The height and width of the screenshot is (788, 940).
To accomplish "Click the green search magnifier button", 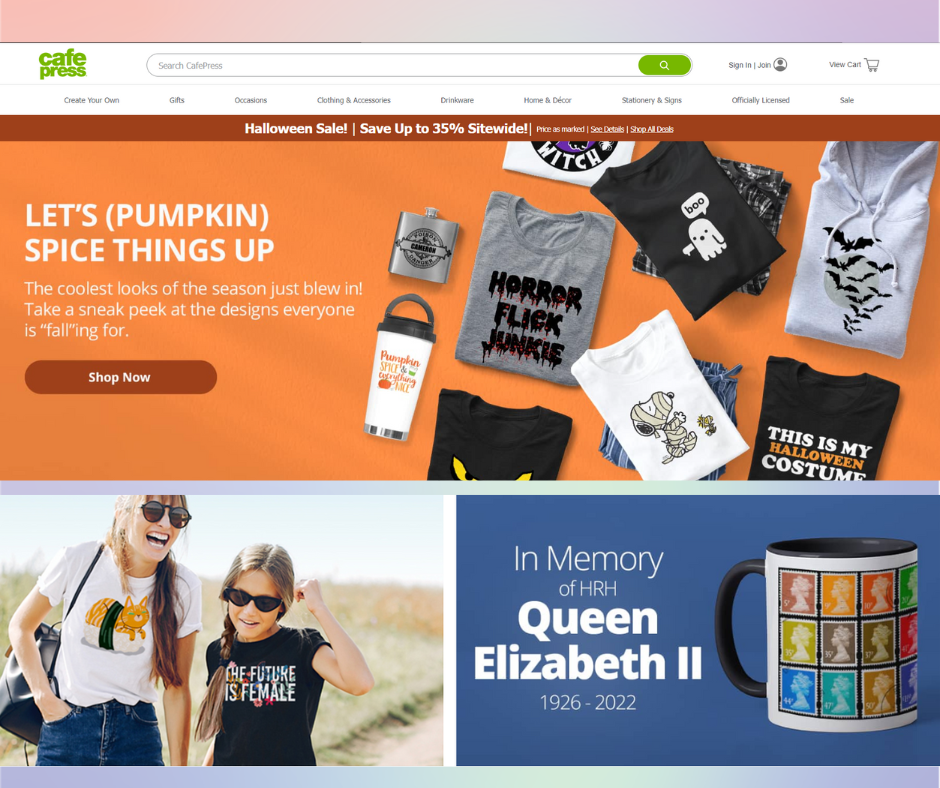I will pyautogui.click(x=664, y=65).
